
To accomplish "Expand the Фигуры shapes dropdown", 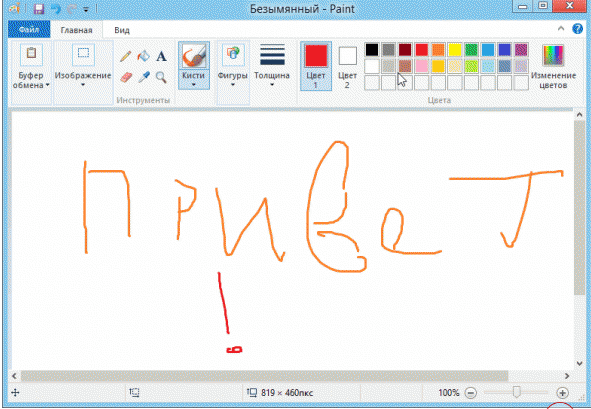I will point(233,66).
